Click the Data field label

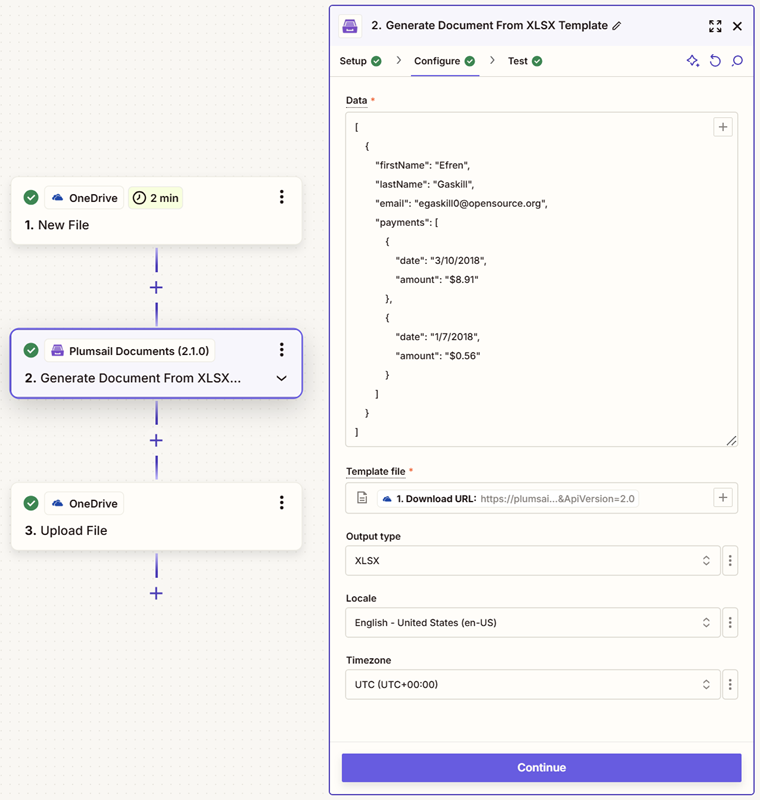tap(357, 101)
